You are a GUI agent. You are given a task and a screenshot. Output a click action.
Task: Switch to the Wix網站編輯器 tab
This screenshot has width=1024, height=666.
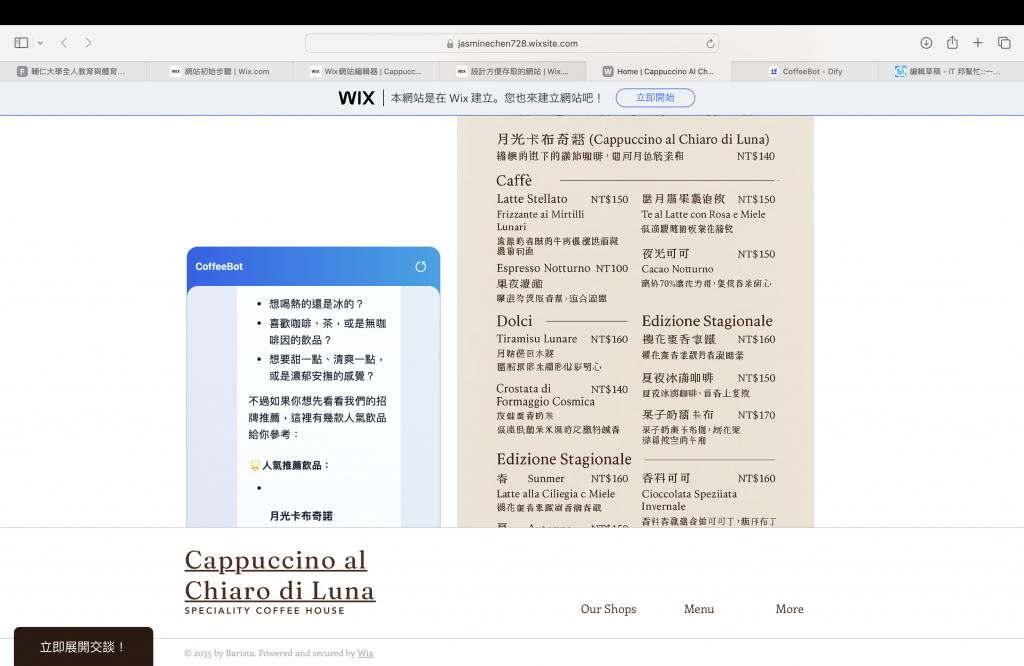click(366, 71)
